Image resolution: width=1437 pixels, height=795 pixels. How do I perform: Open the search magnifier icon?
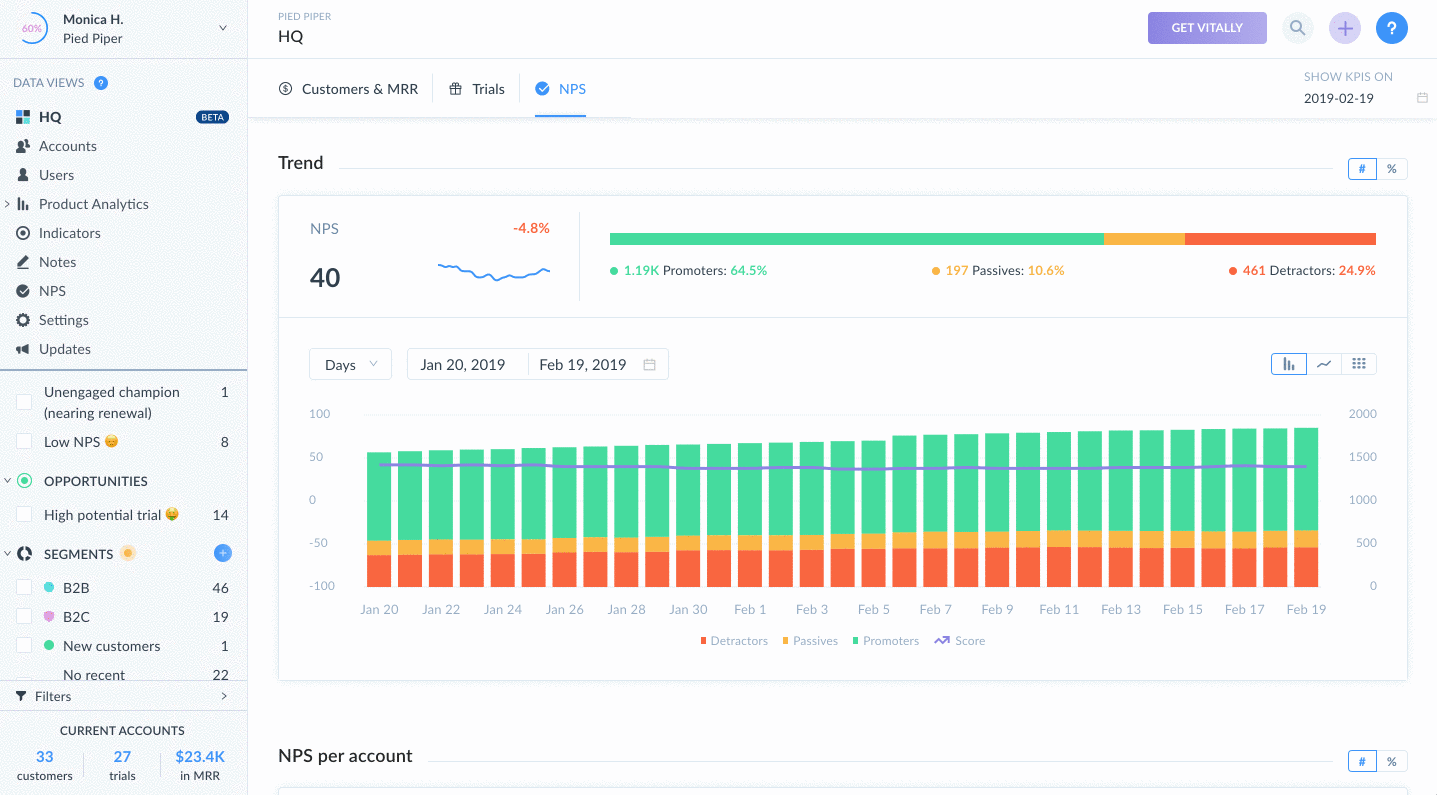pos(1297,28)
